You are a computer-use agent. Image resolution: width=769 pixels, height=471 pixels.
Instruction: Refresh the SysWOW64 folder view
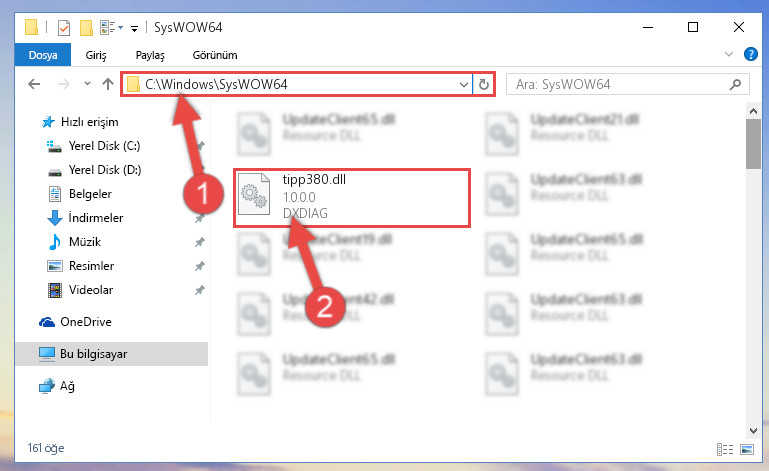click(x=484, y=84)
